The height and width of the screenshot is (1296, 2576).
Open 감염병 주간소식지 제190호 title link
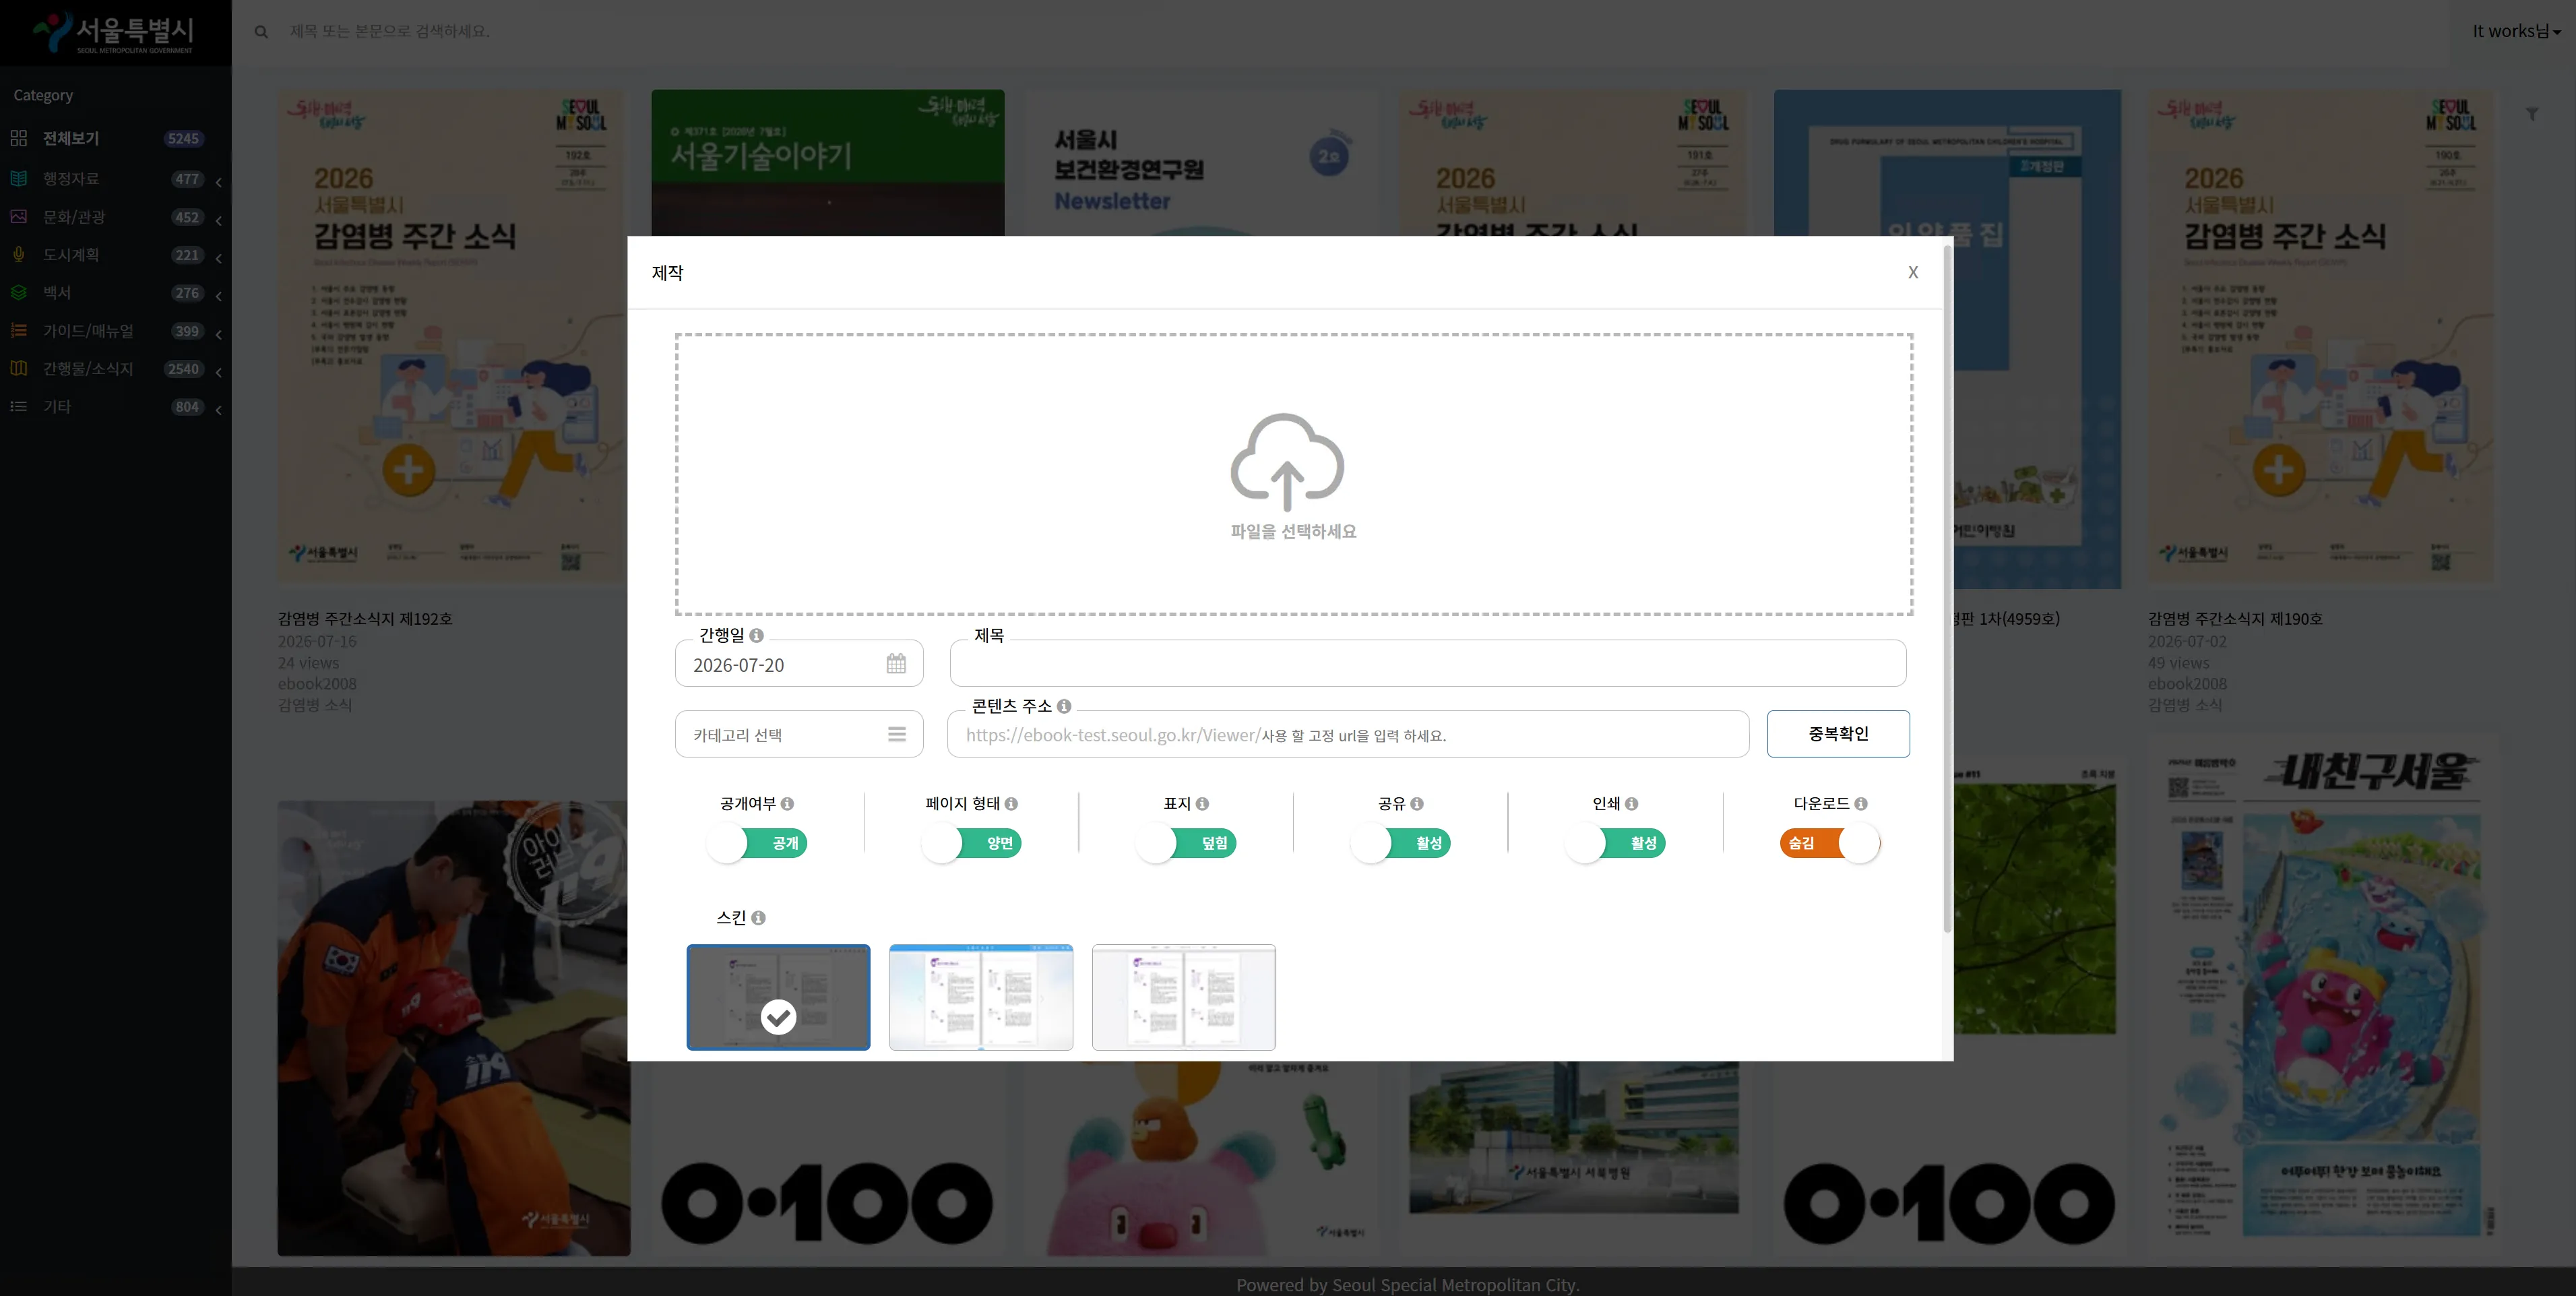point(2235,619)
